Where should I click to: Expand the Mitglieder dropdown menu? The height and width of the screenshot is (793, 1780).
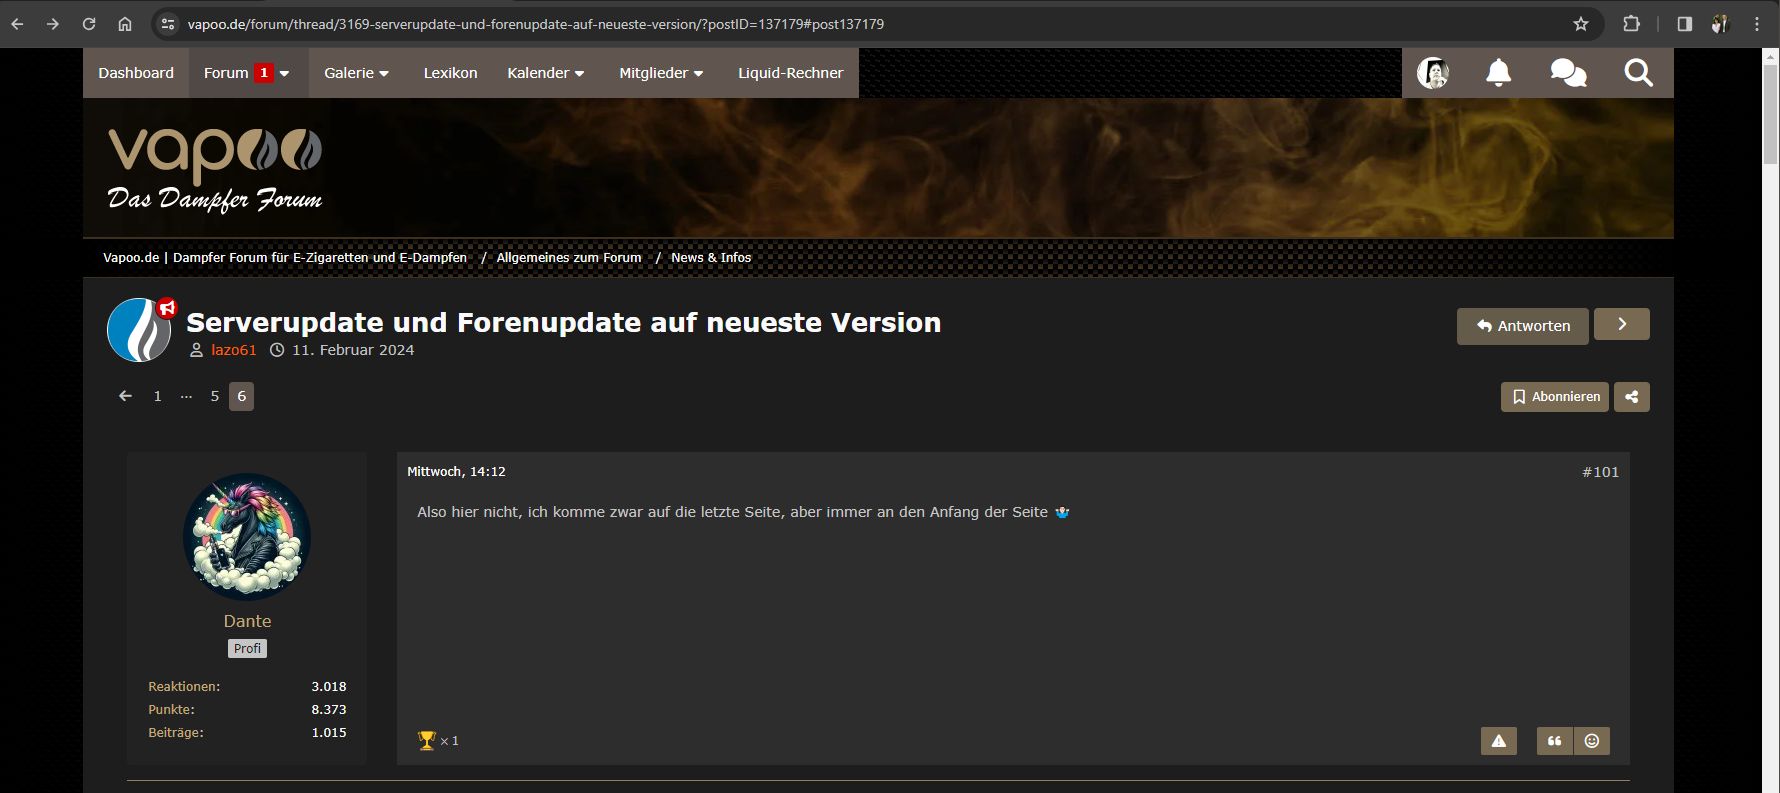click(660, 73)
